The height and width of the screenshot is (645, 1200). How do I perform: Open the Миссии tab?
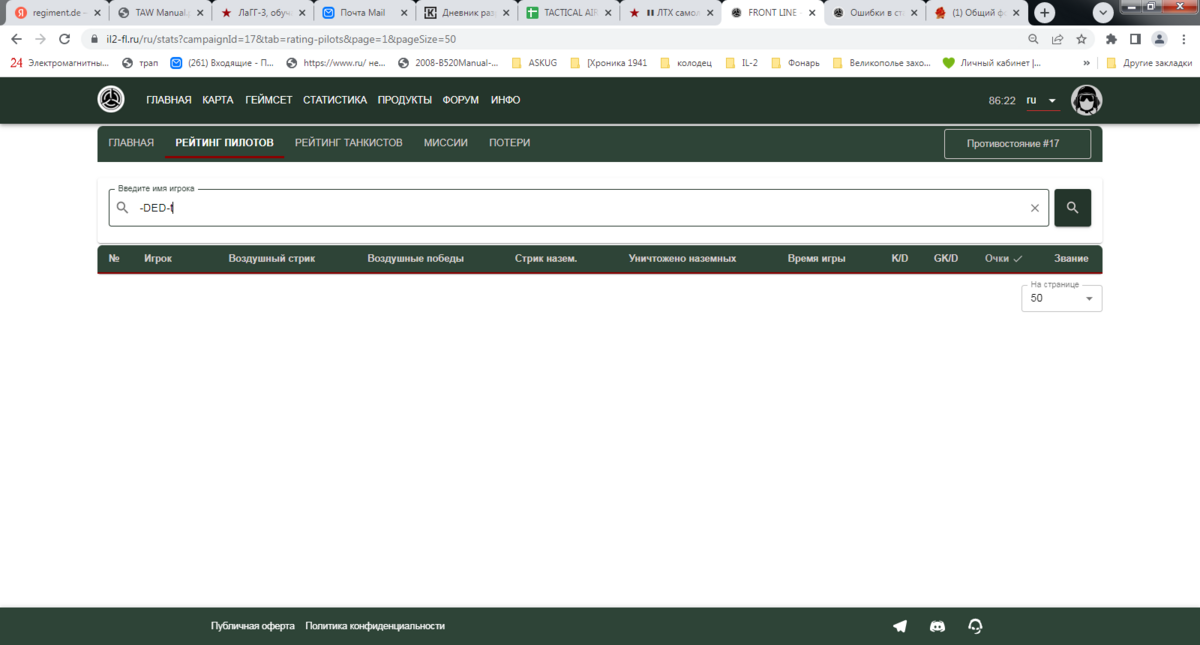click(x=445, y=143)
